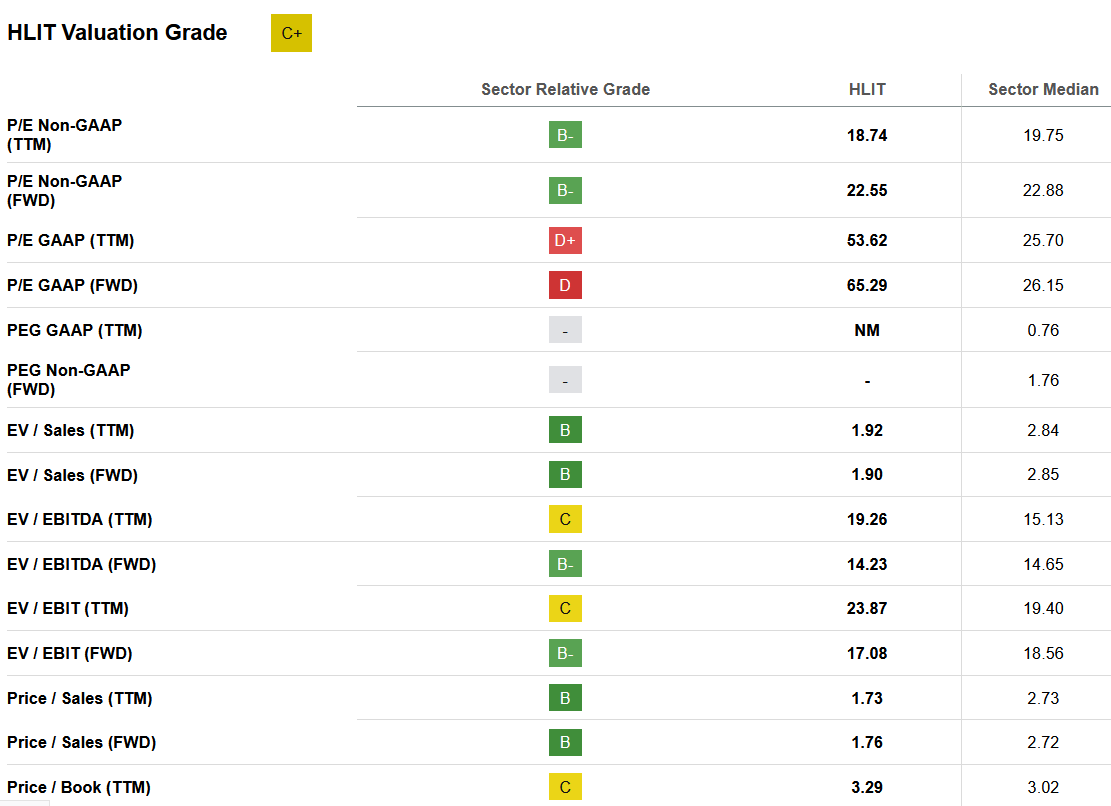Image resolution: width=1111 pixels, height=806 pixels.
Task: Select the B grade badge for EV / Sales (TTM)
Action: coord(565,430)
